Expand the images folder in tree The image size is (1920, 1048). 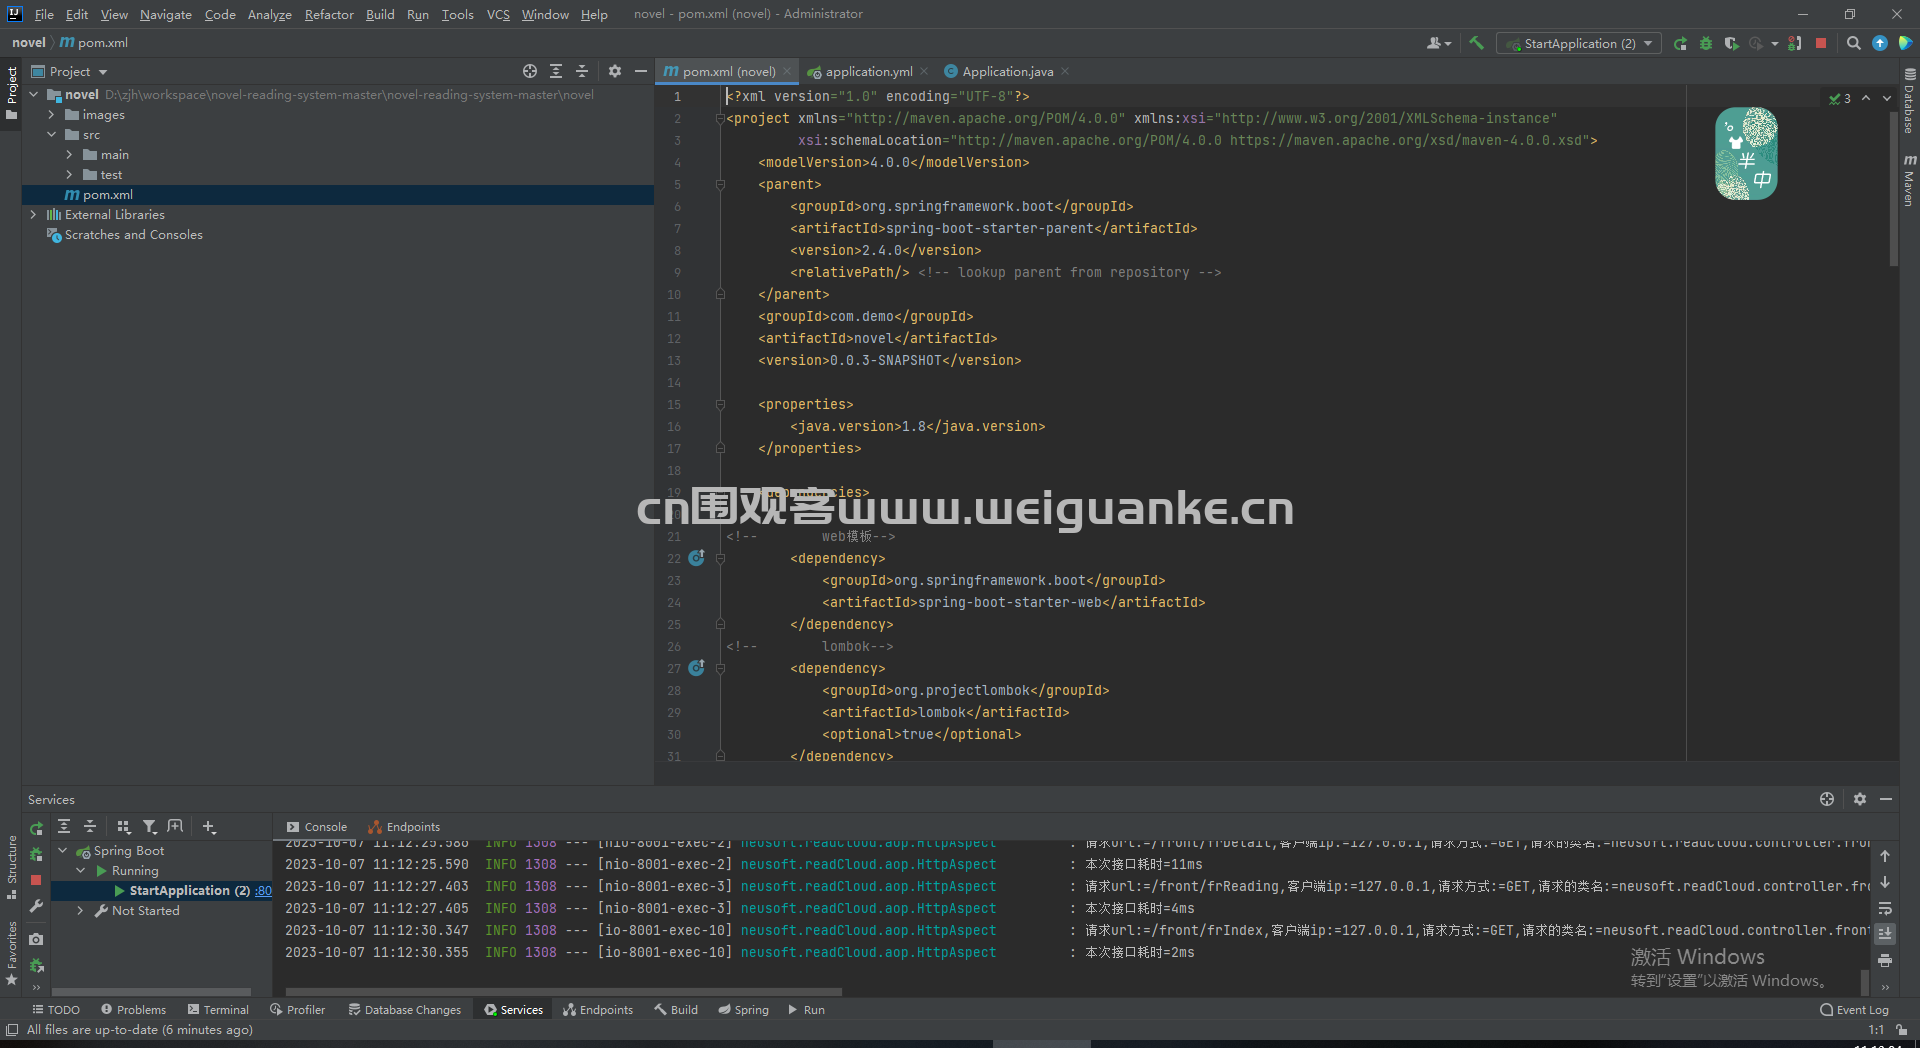tap(51, 115)
